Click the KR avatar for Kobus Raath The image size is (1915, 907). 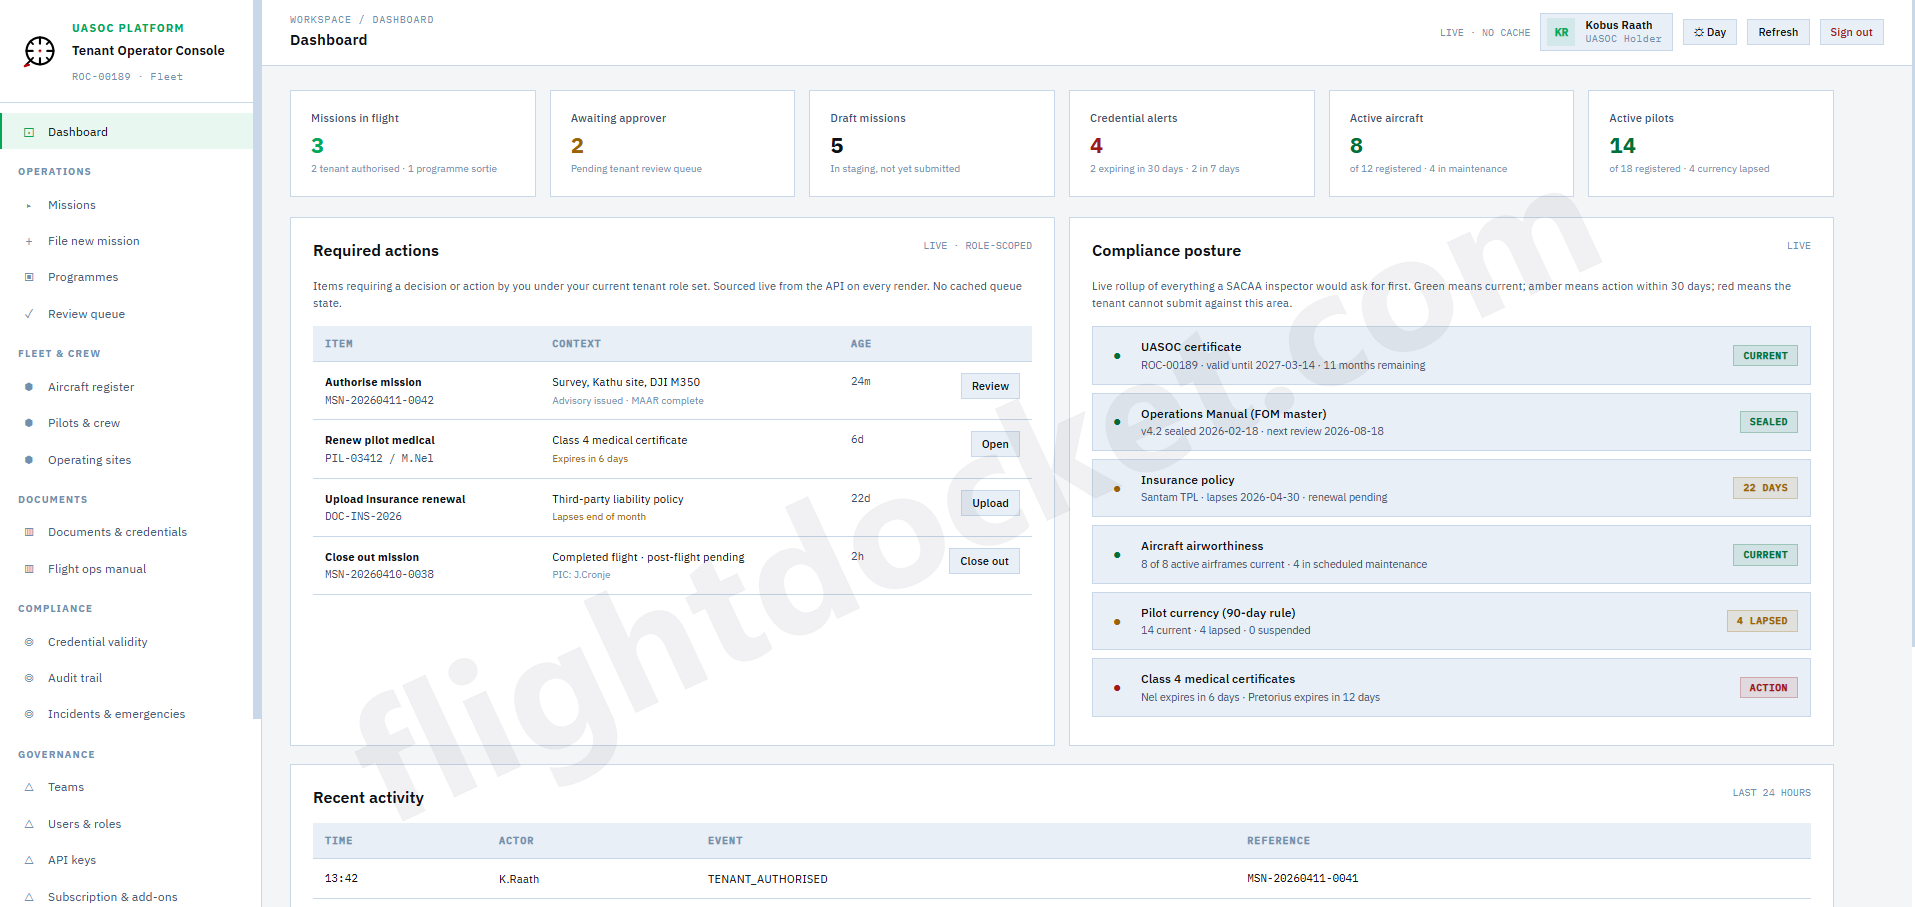click(x=1561, y=32)
